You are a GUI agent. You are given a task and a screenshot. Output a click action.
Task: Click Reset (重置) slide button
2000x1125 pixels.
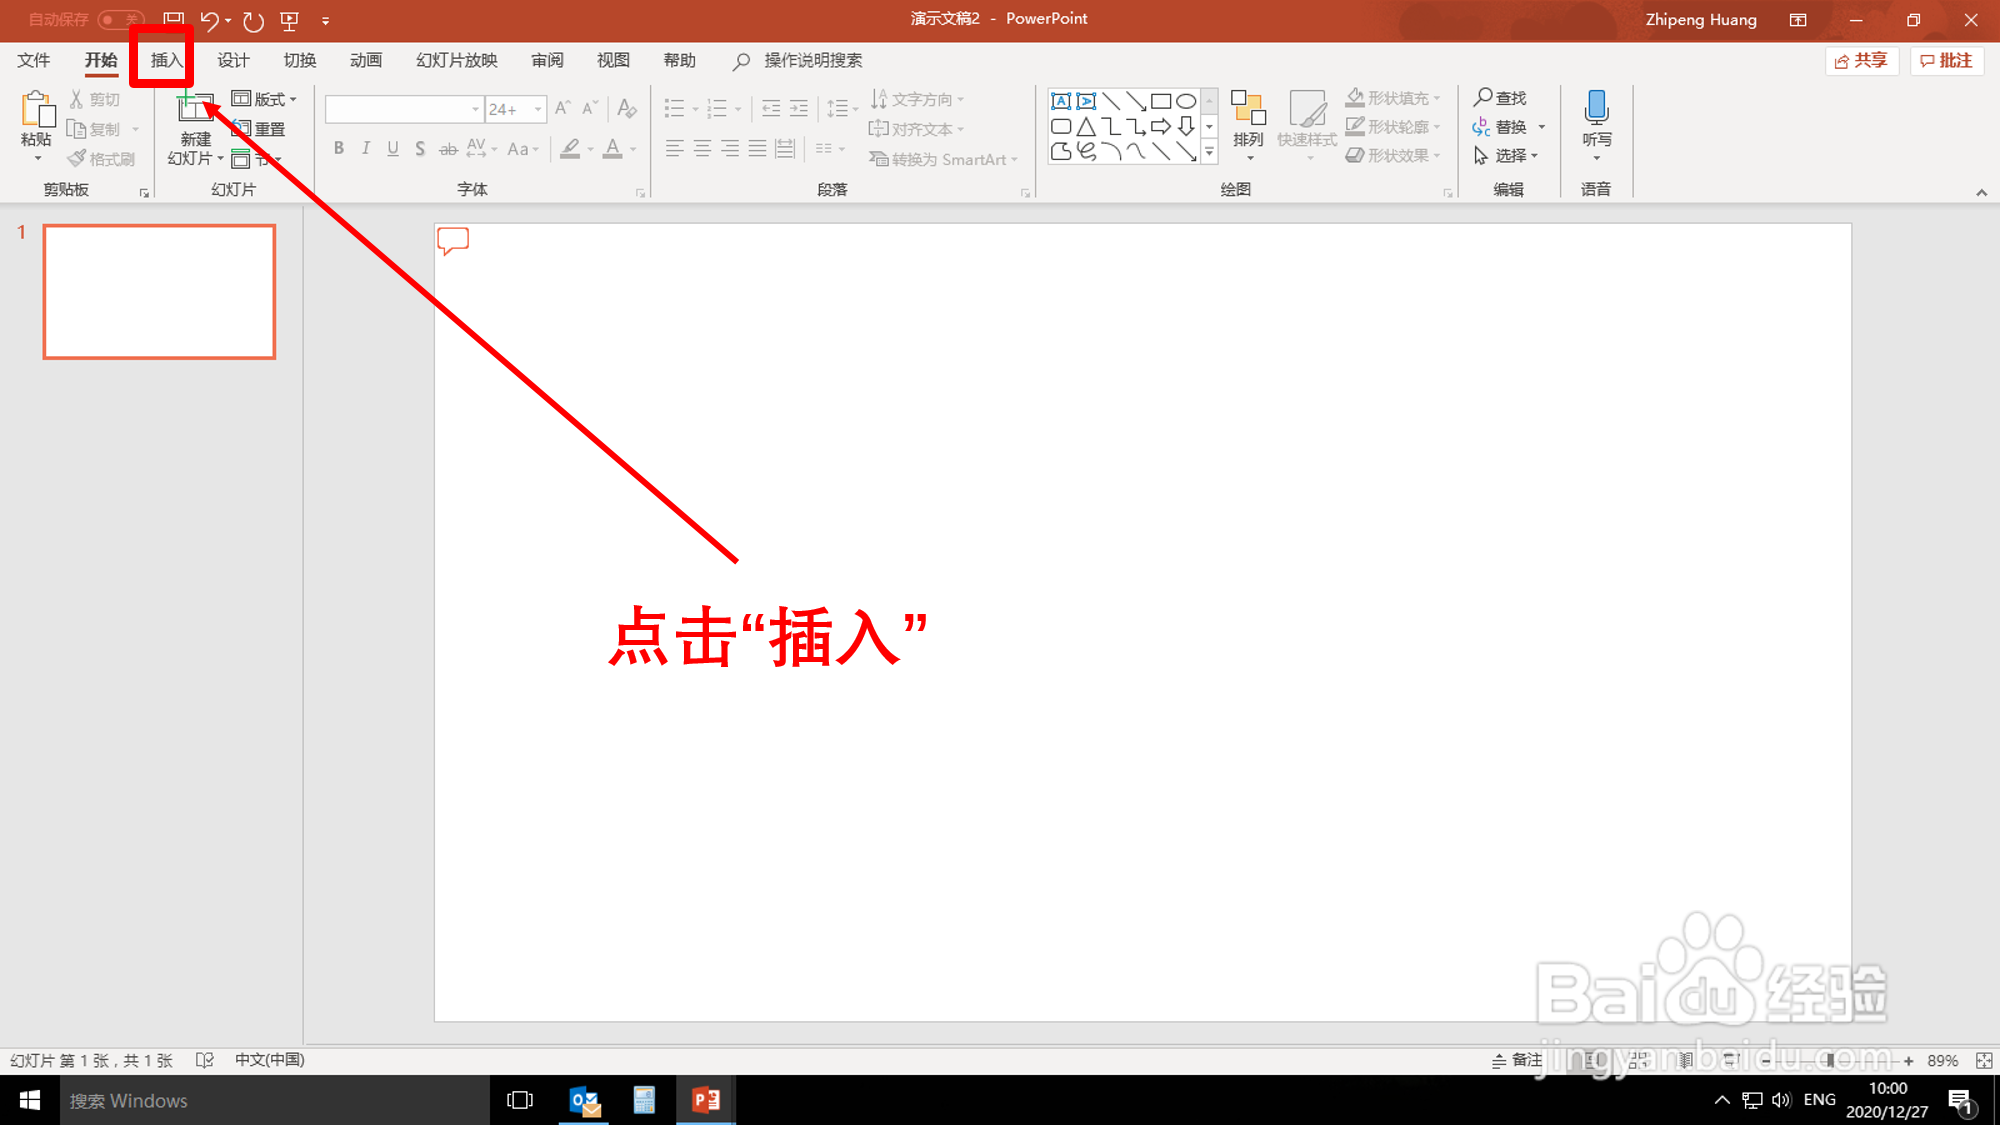point(259,129)
